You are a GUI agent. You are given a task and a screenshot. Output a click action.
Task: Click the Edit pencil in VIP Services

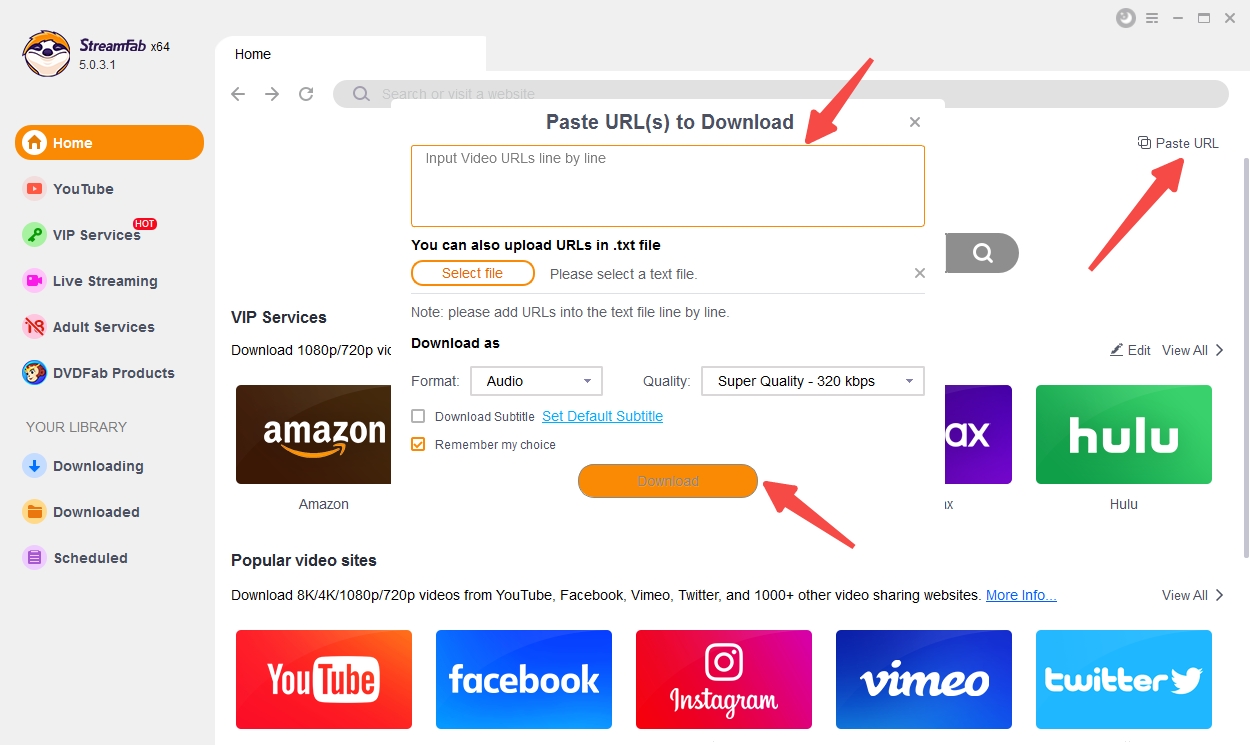pos(1130,350)
